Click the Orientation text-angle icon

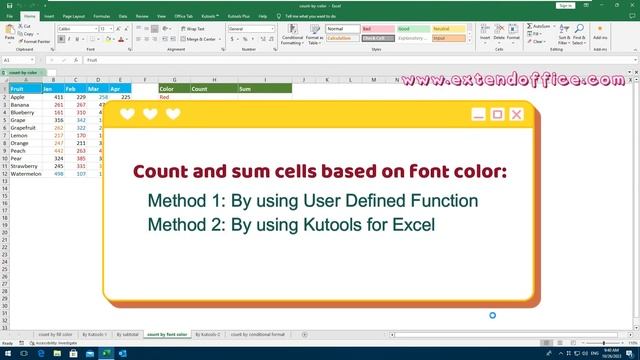pos(165,29)
